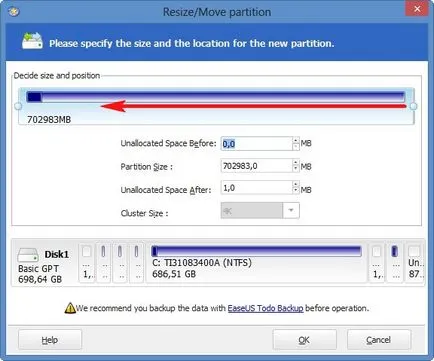The height and width of the screenshot is (361, 434).
Task: Increase Unallocated Space After with up arrow
Action: tap(296, 184)
